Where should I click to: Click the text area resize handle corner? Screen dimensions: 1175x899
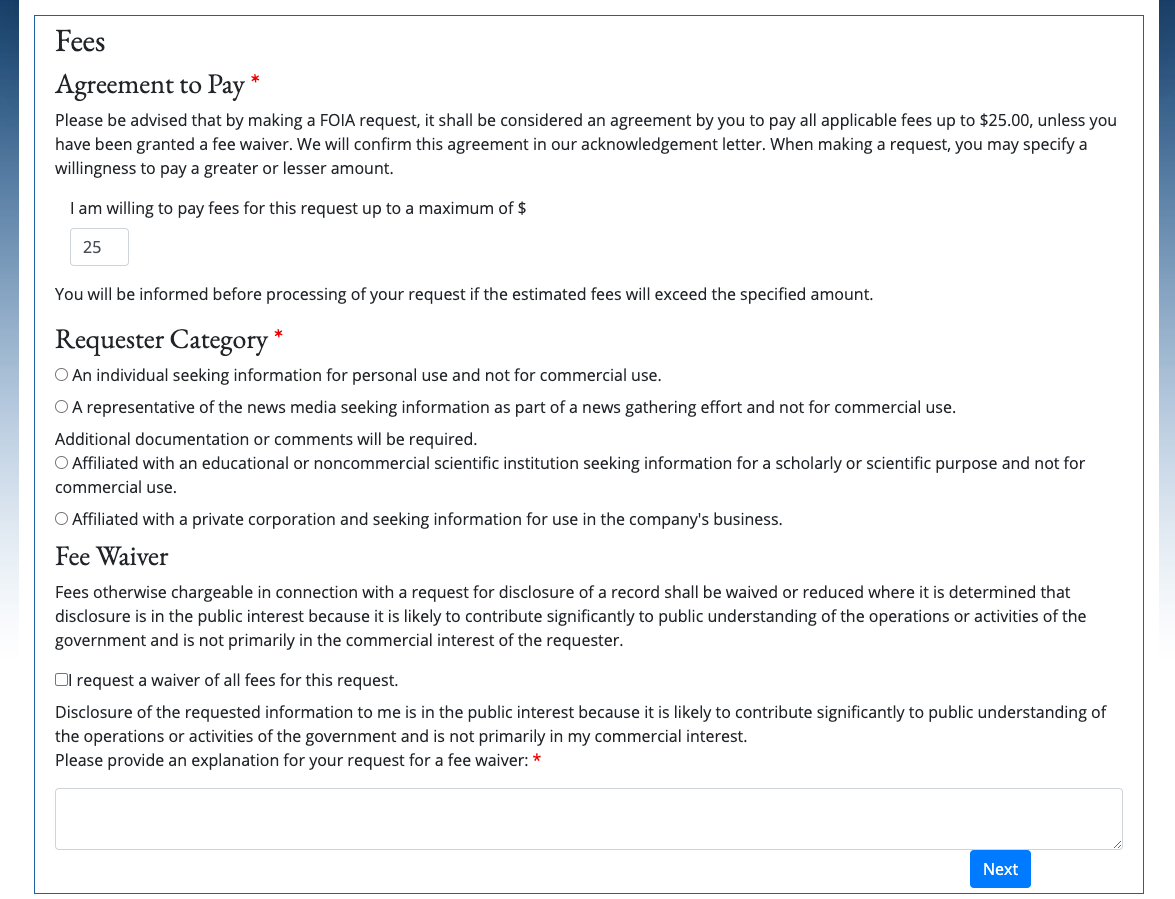(1117, 844)
